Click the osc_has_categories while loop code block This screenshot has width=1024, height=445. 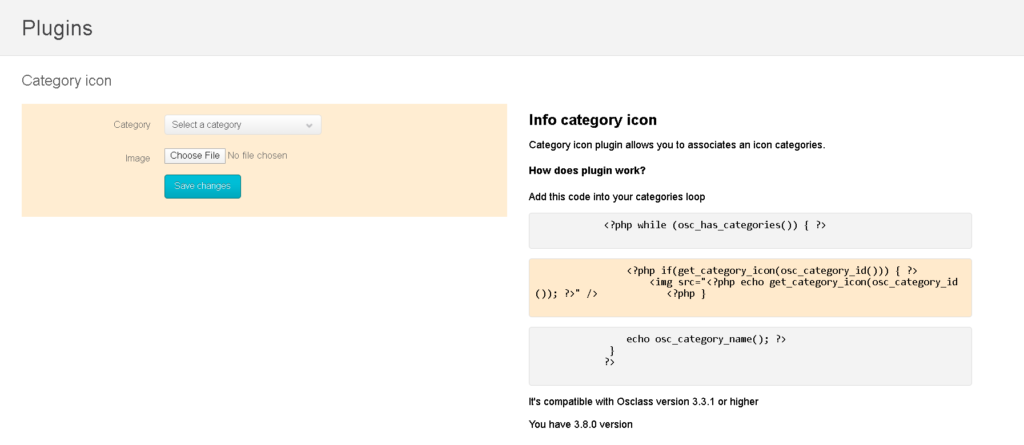750,231
